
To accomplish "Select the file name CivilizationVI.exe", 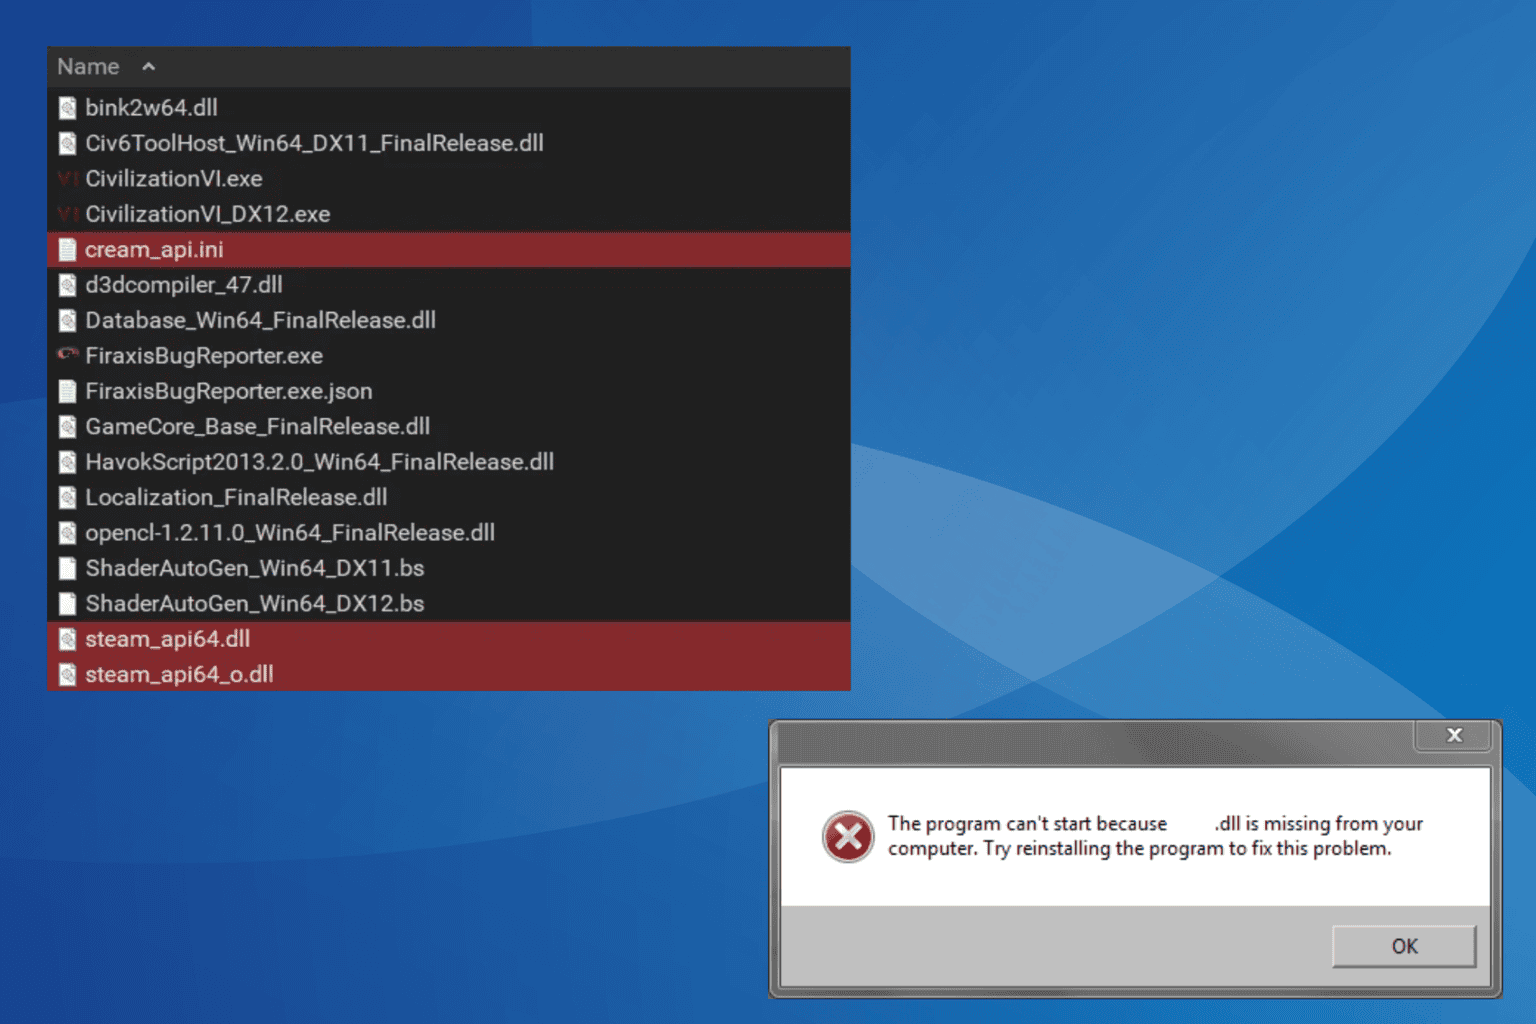I will tap(174, 179).
